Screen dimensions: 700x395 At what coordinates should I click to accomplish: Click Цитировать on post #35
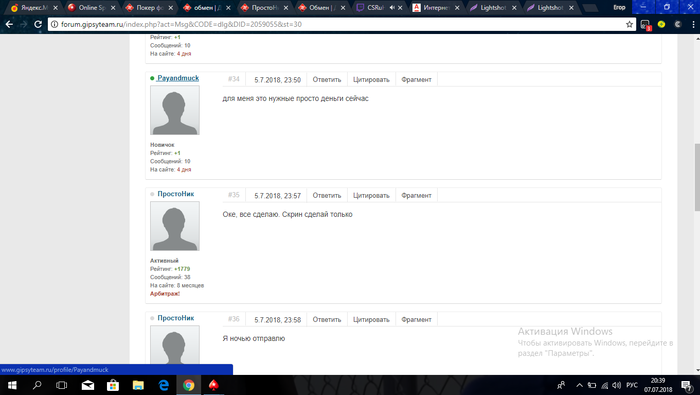(371, 195)
